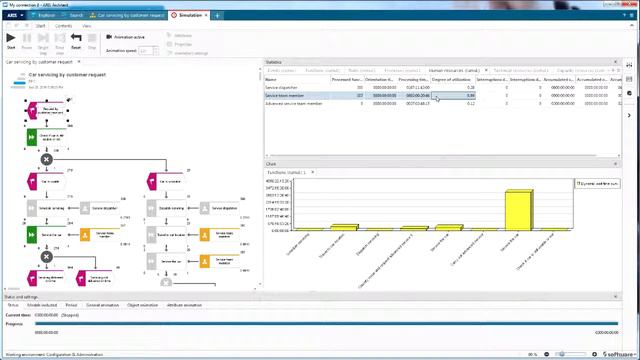The height and width of the screenshot is (360, 640).
Task: Reset the simulation
Action: tap(76, 41)
